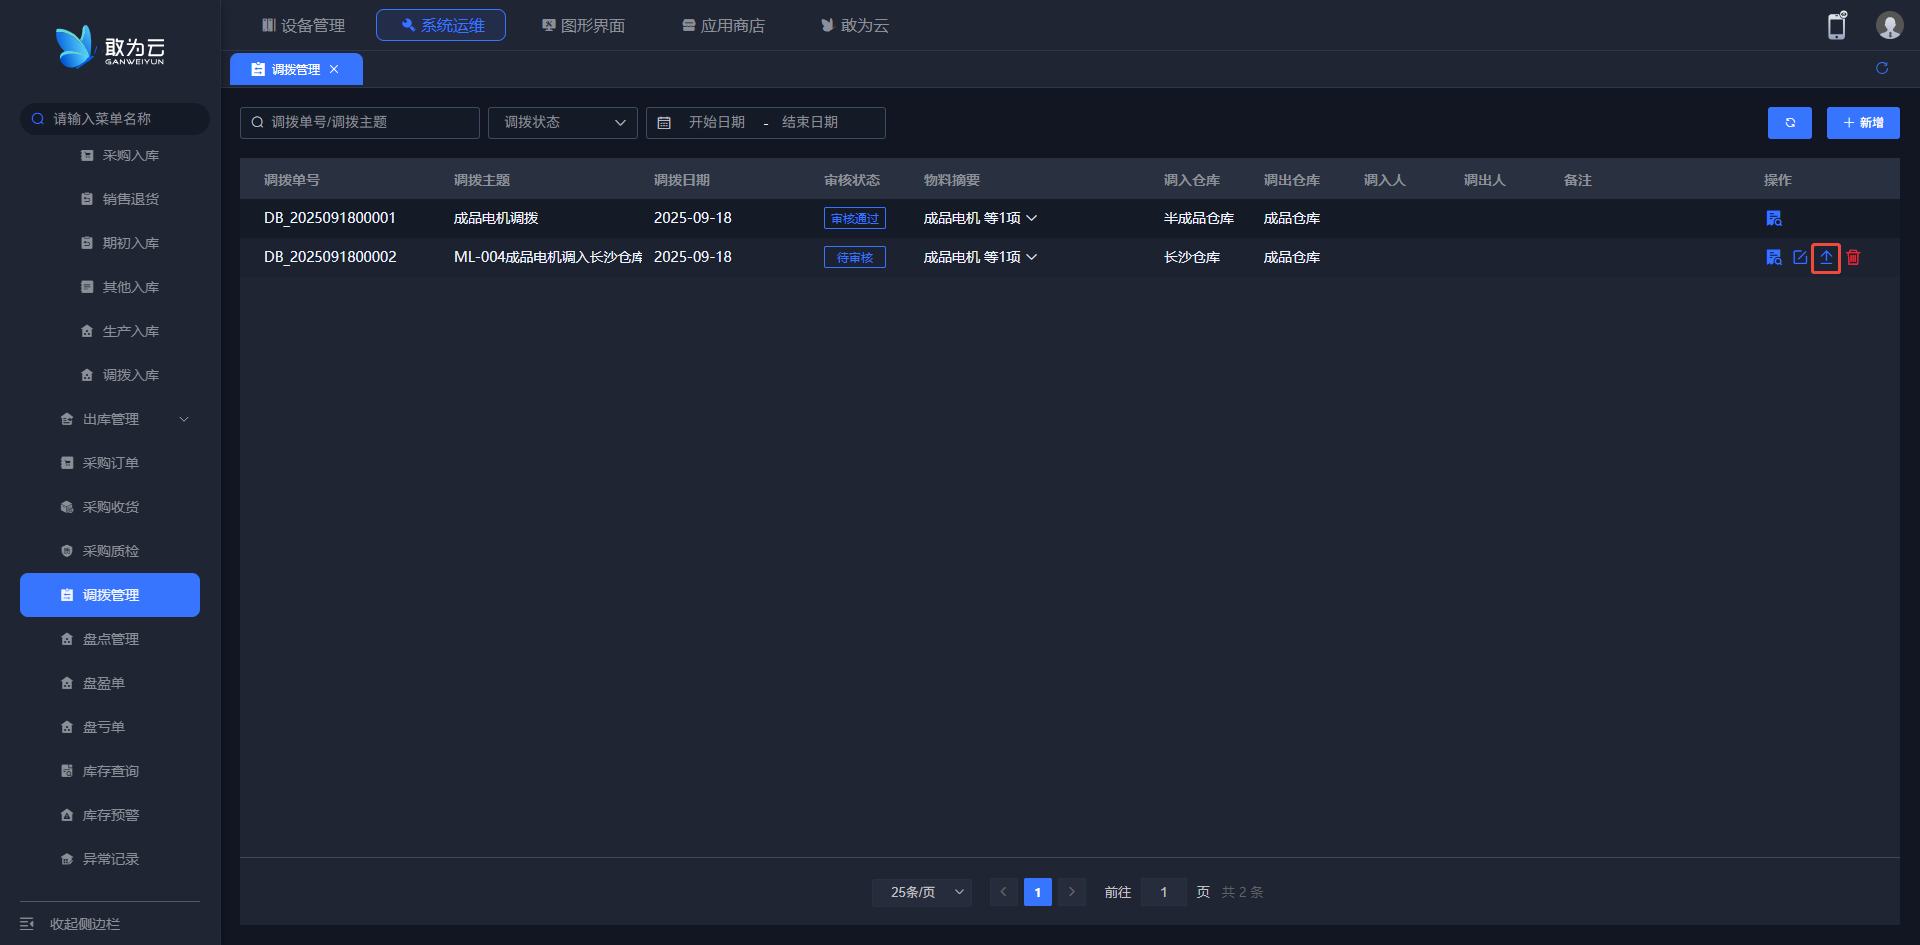The height and width of the screenshot is (945, 1920).
Task: Expand material summary for DB_2025091800001
Action: tap(1032, 218)
